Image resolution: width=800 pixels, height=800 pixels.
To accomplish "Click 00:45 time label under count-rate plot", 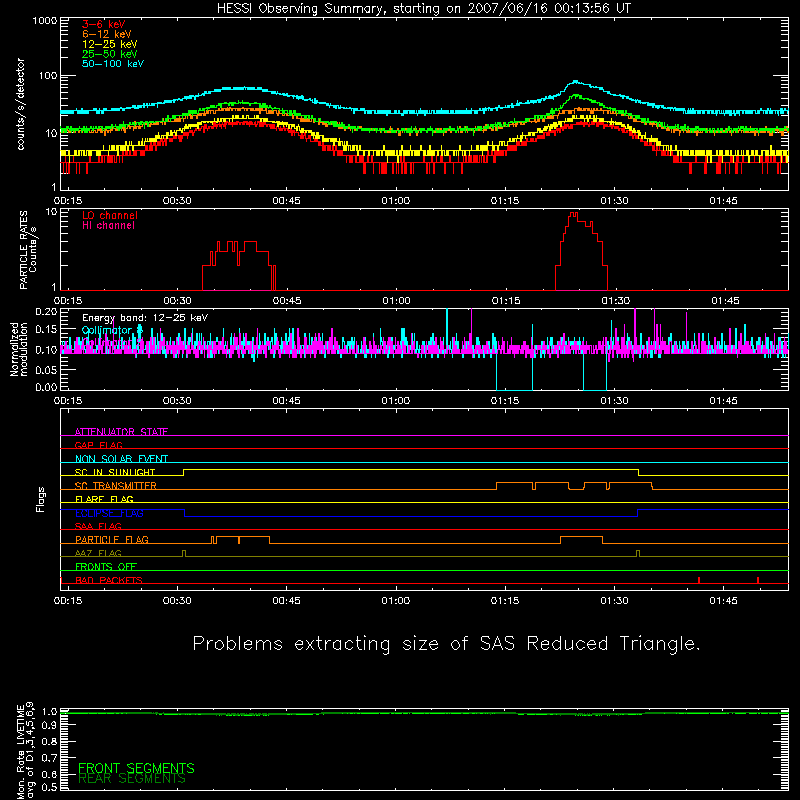I will point(286,201).
